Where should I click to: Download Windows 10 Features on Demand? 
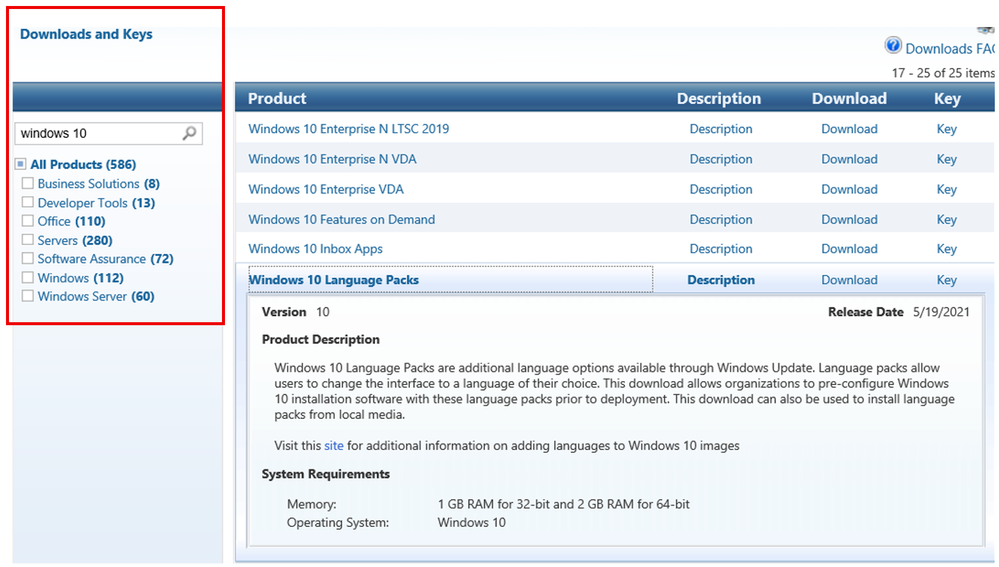(849, 219)
